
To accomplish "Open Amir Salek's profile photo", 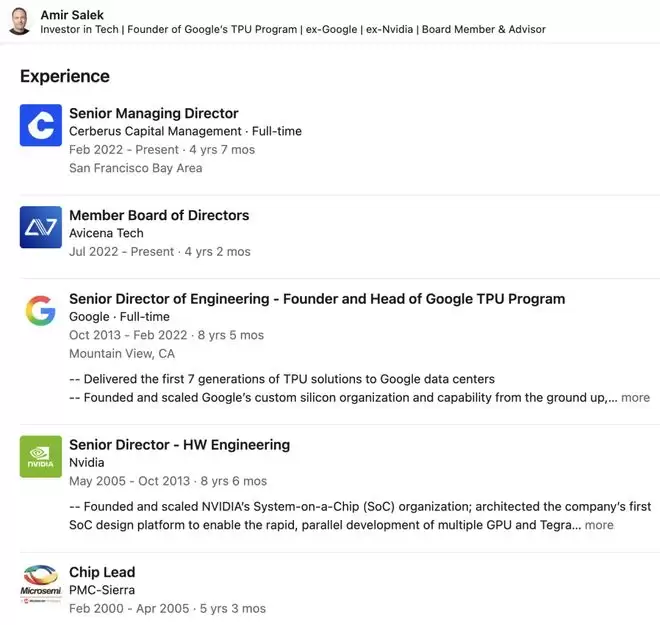I will 19,21.
